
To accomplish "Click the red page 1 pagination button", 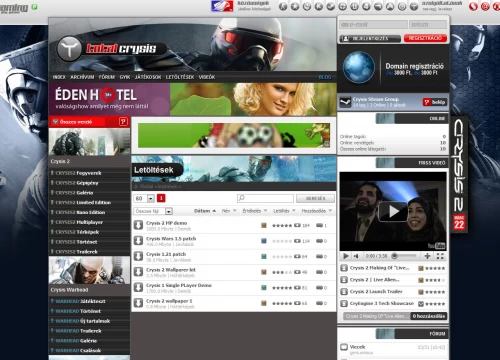I will tap(161, 198).
